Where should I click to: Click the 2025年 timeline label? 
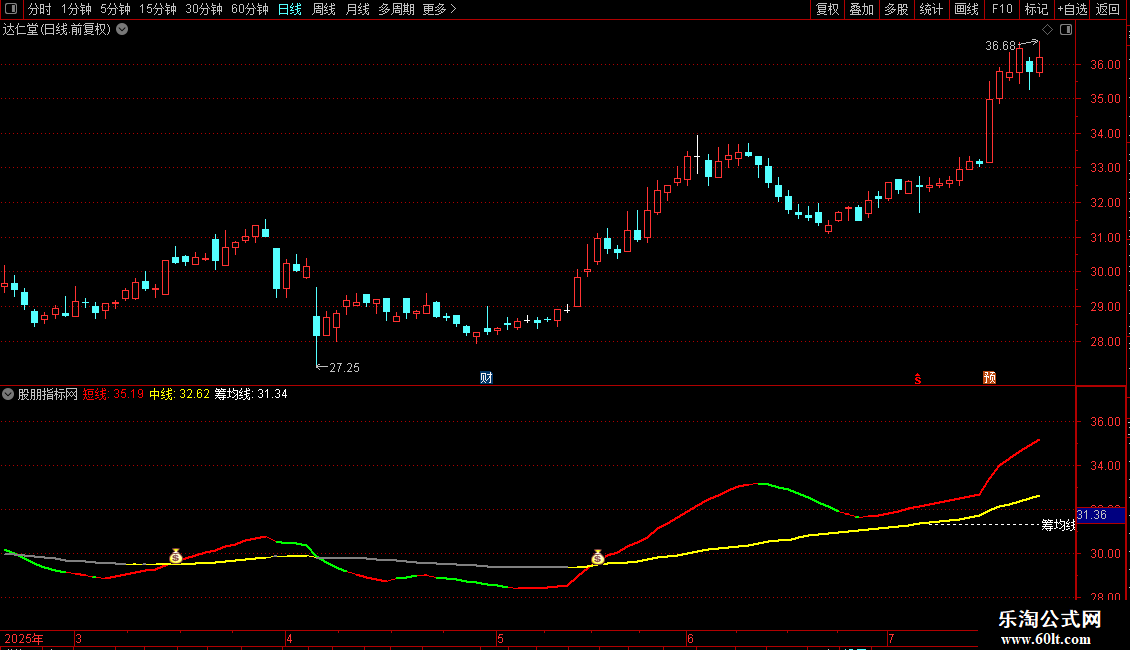24,638
